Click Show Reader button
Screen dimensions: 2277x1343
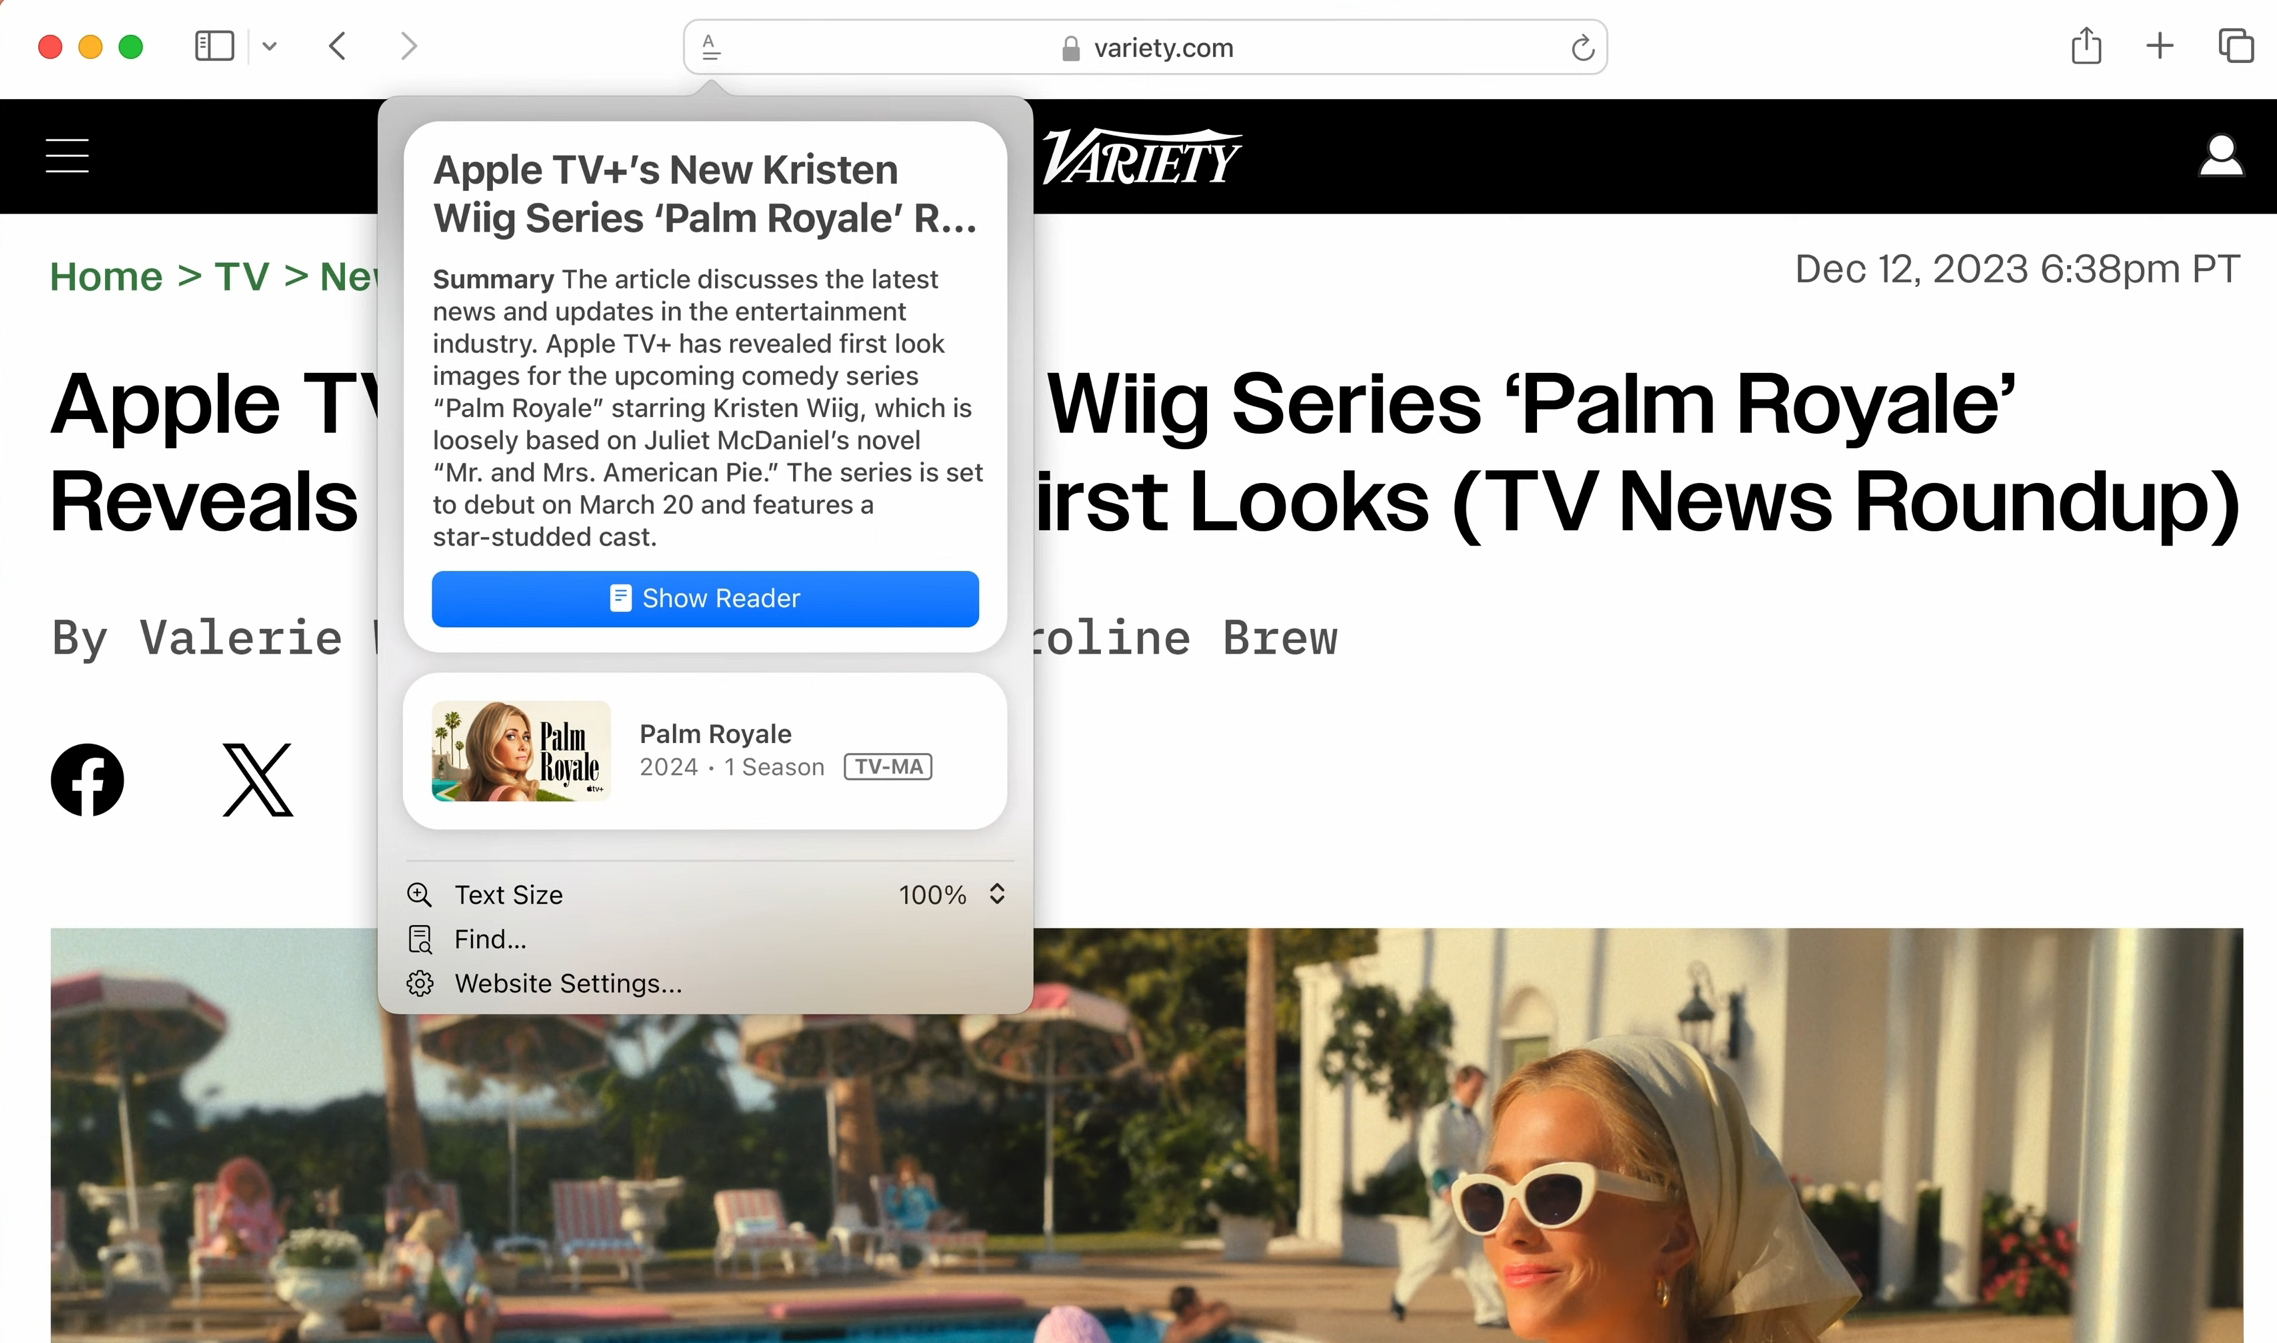click(705, 598)
